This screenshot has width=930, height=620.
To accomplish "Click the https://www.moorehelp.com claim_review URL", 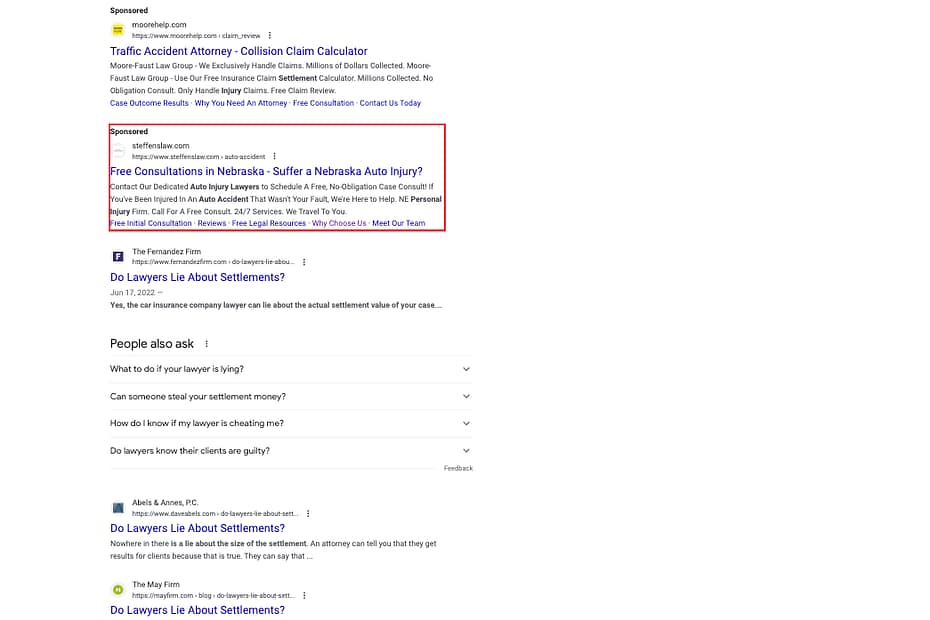I will tap(196, 36).
